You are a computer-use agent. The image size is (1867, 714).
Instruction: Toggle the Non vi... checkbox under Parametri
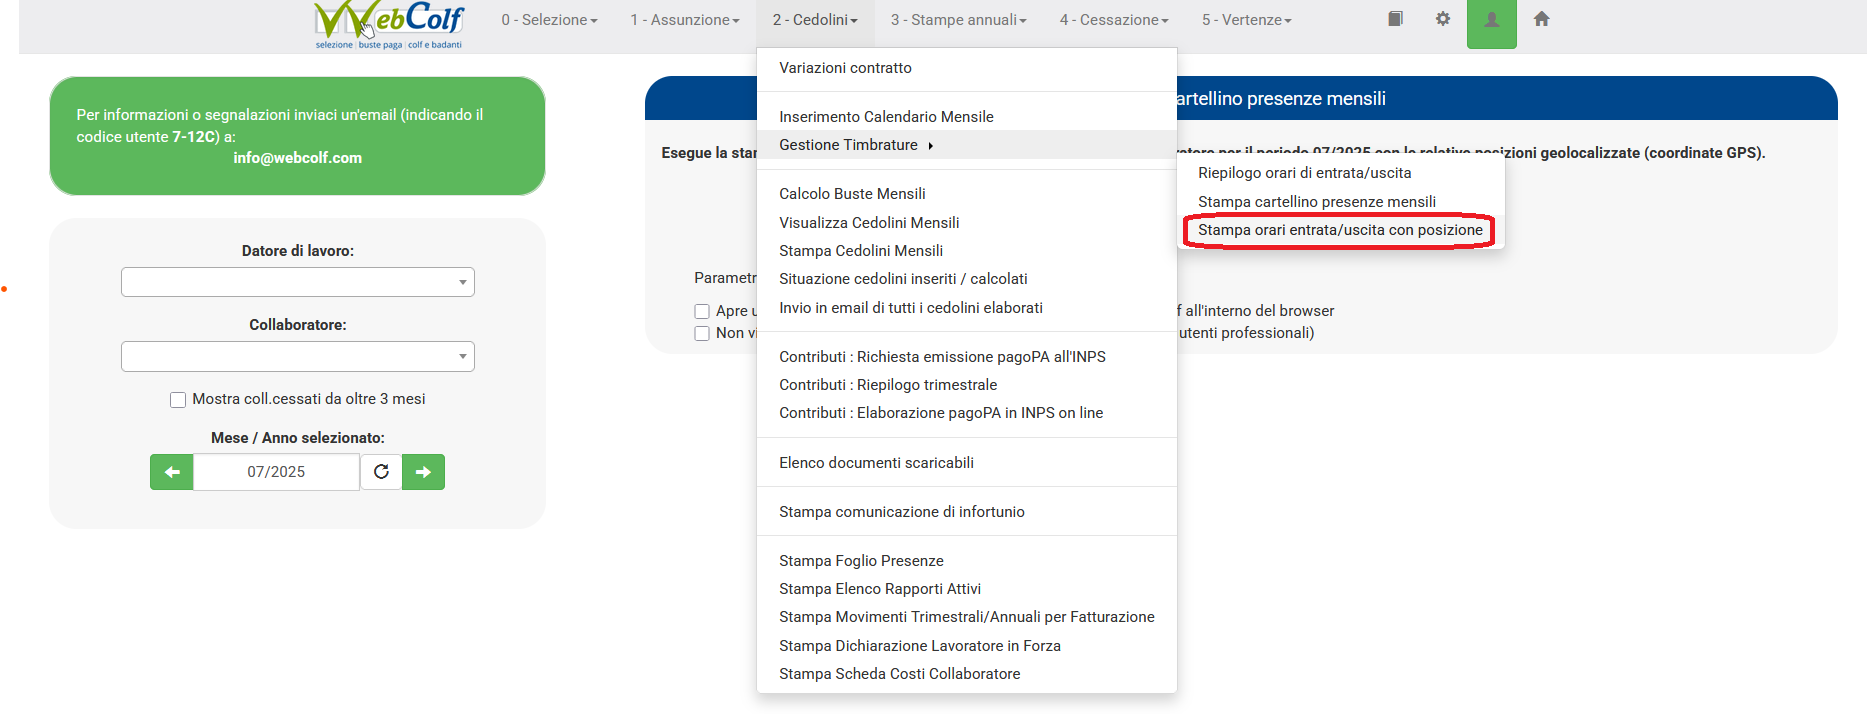[702, 334]
